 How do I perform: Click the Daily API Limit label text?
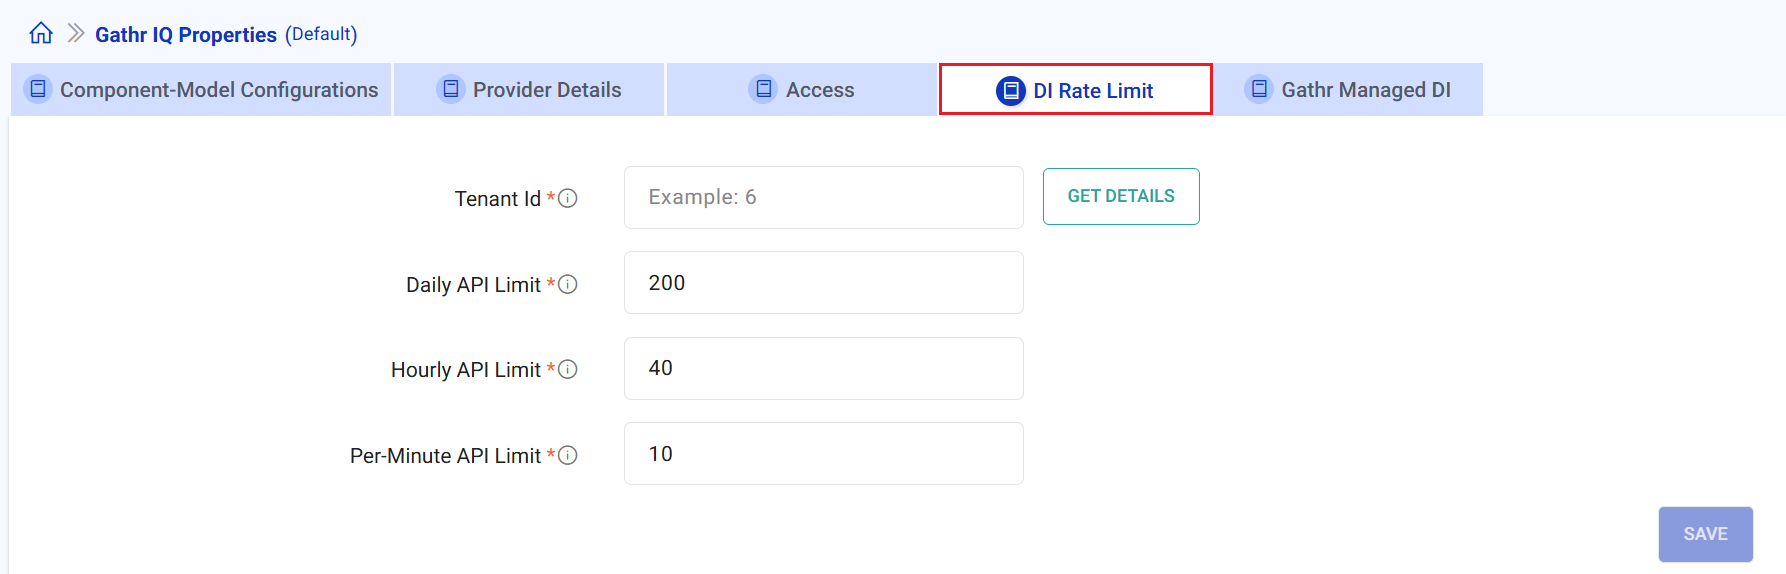[x=473, y=285]
